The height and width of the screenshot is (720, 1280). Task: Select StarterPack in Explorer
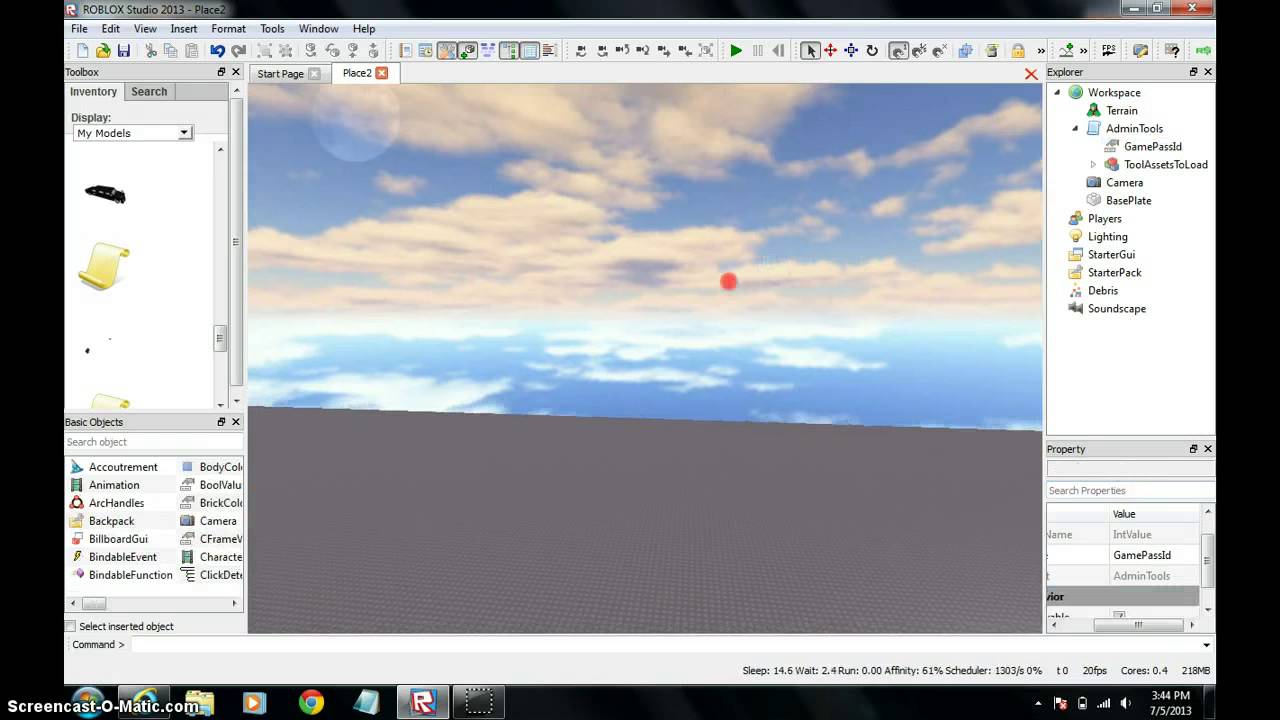(1114, 272)
